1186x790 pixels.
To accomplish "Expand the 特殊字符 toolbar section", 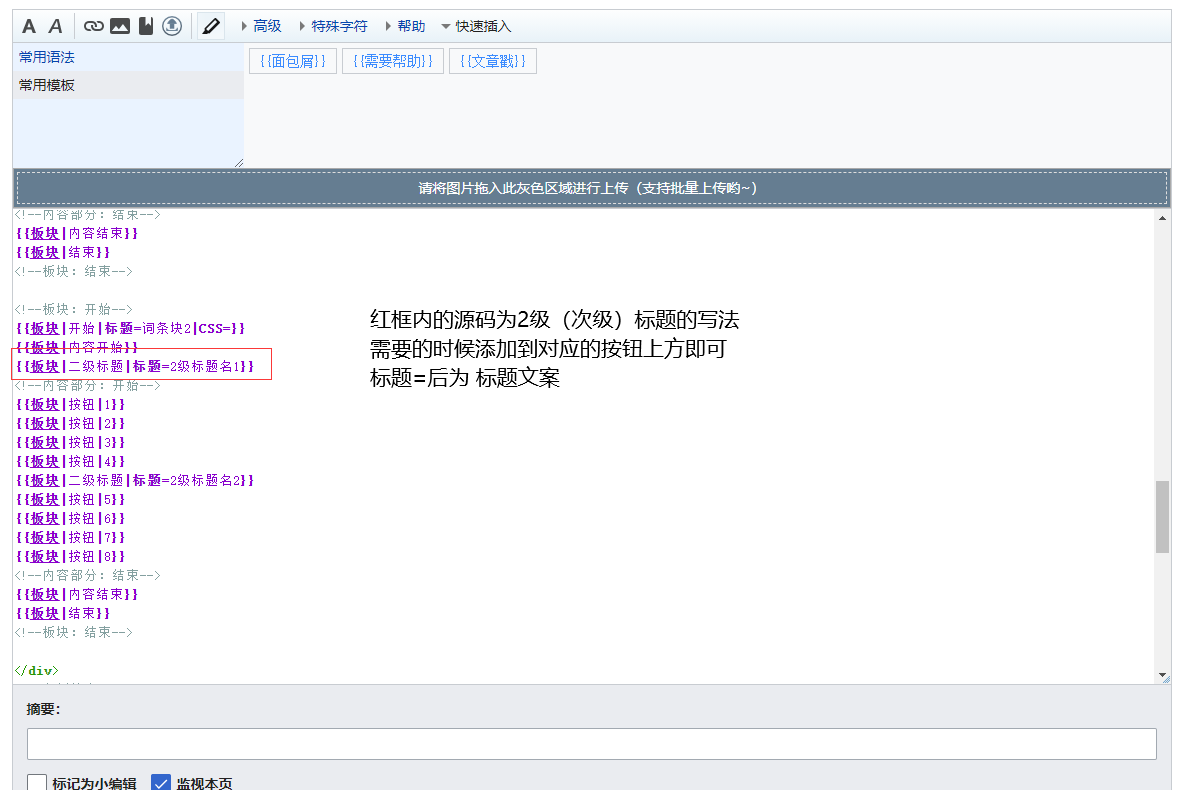I will (x=333, y=26).
